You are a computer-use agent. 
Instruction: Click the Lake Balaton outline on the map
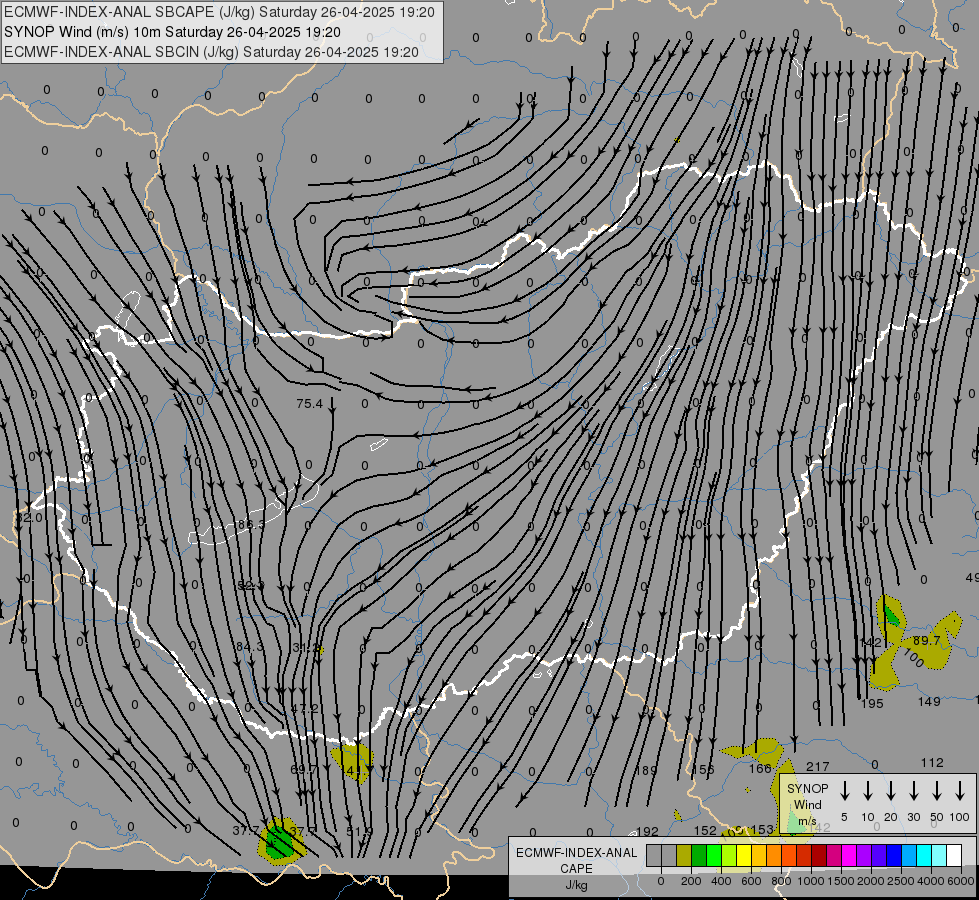click(253, 511)
